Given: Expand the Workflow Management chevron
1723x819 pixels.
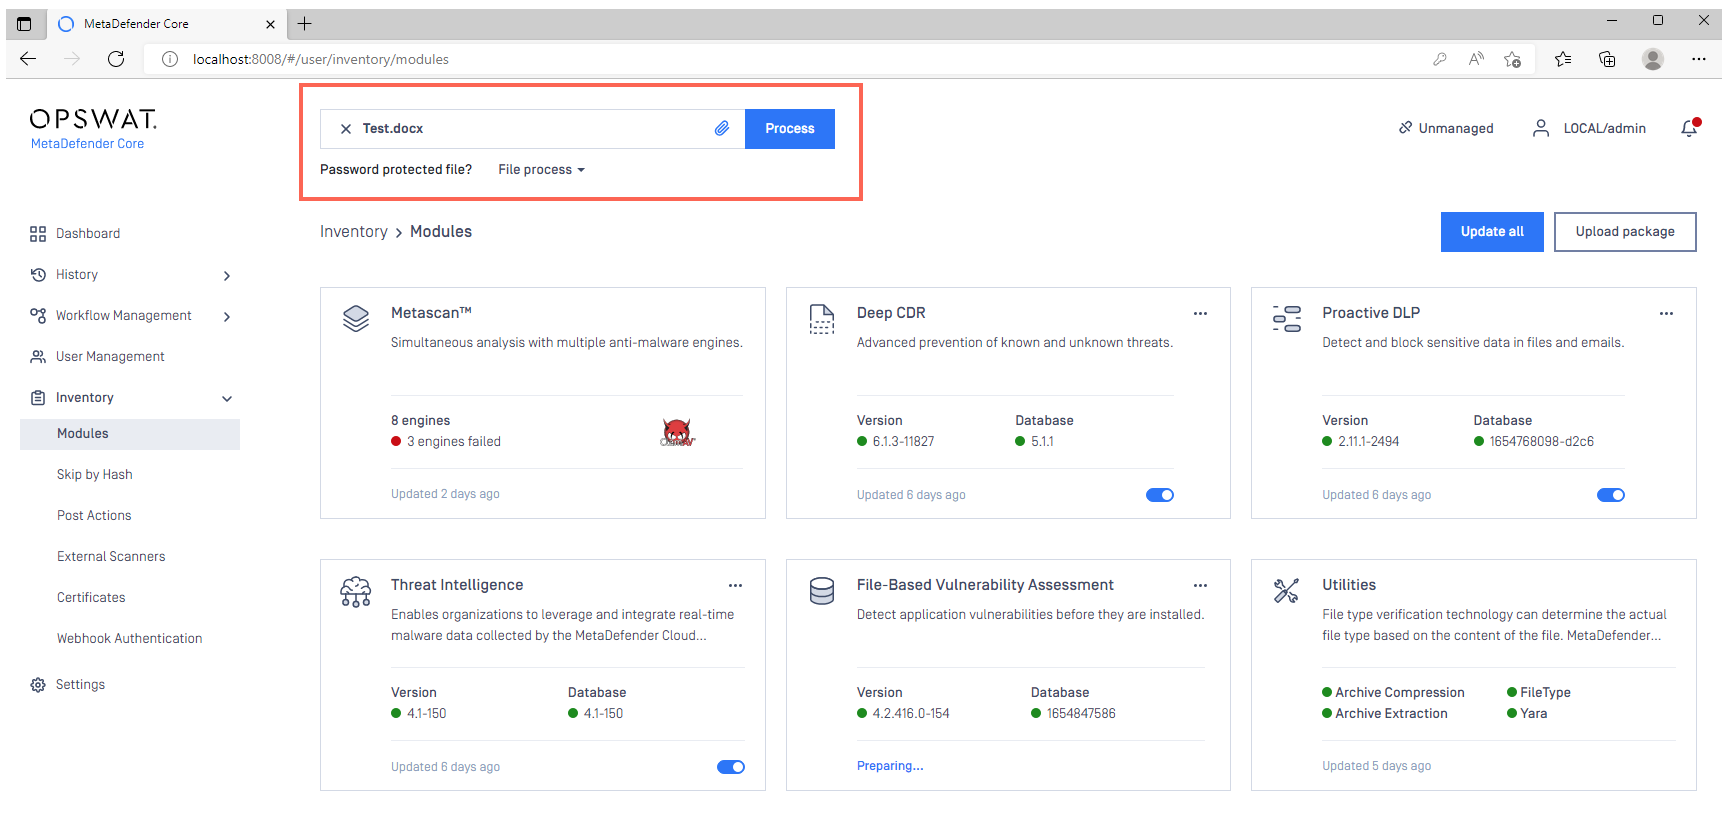Looking at the screenshot, I should (227, 317).
